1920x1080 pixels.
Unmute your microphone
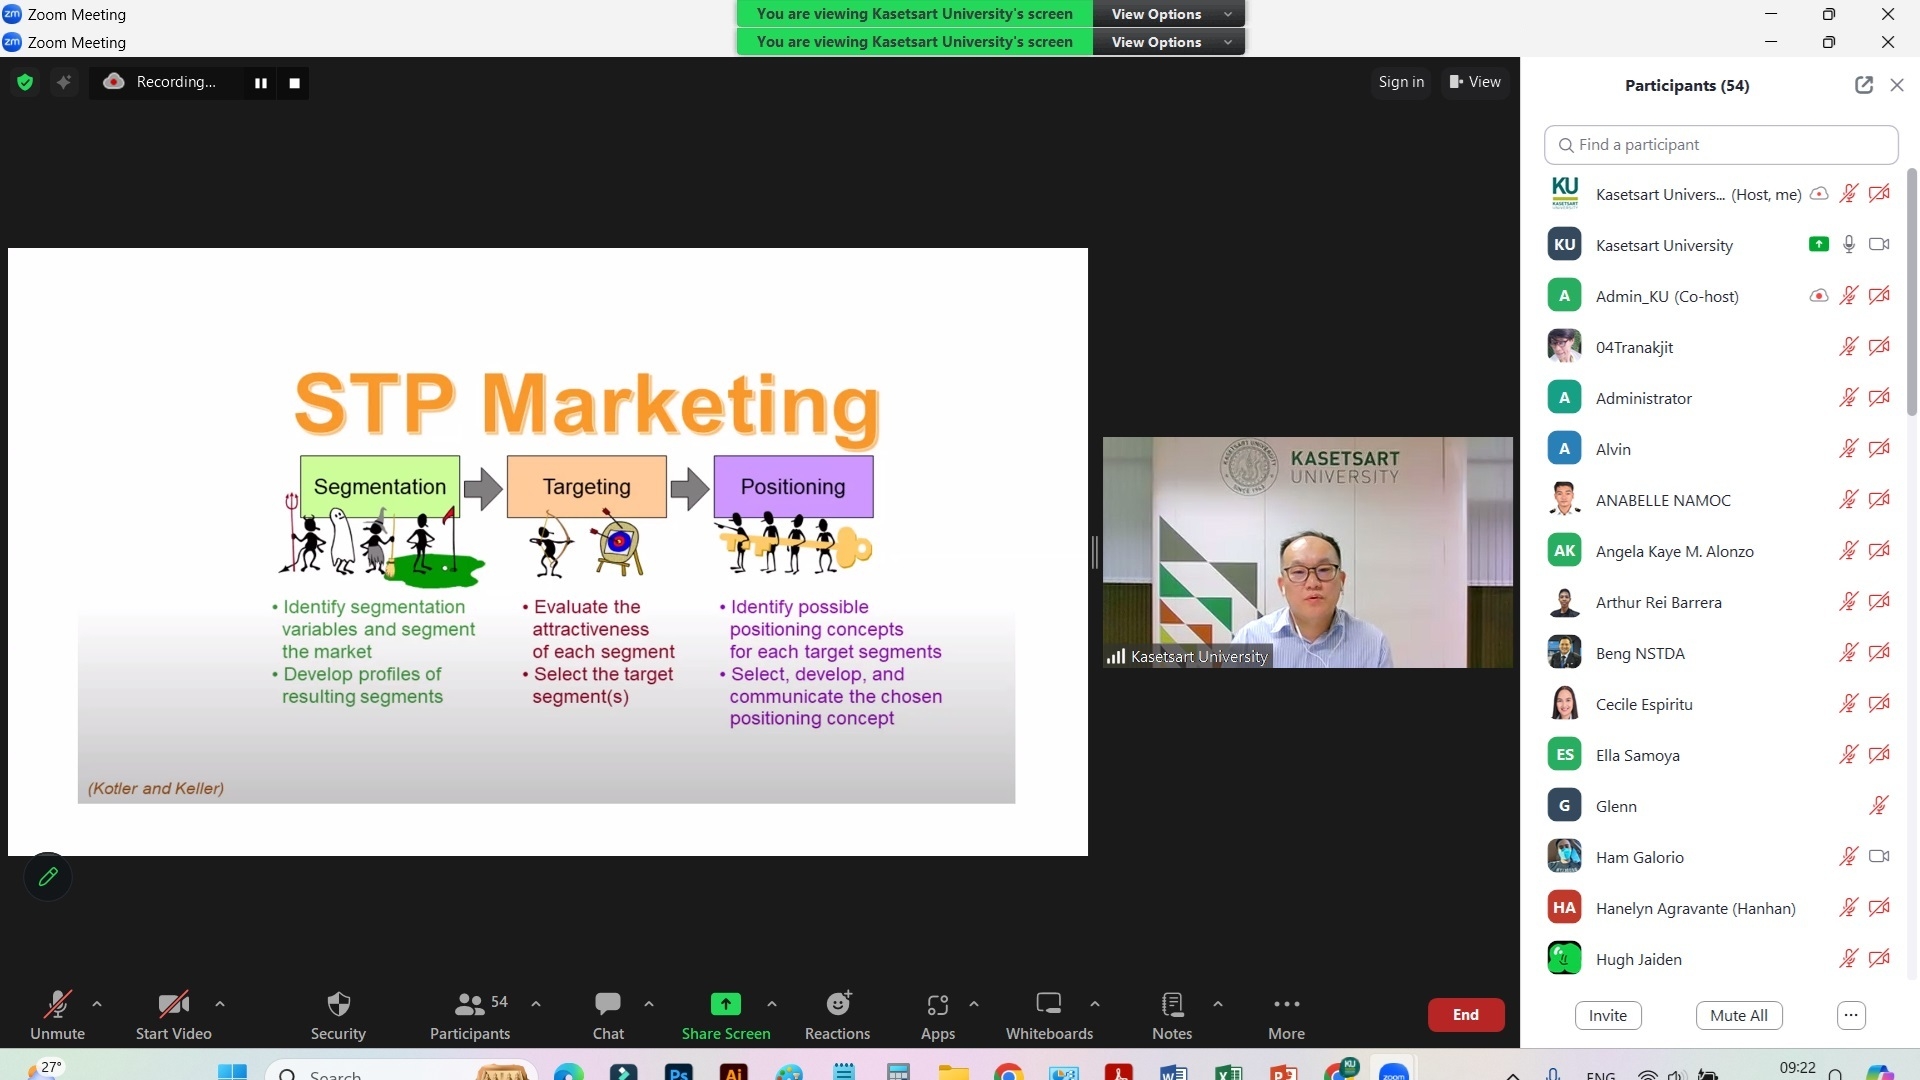(57, 1015)
